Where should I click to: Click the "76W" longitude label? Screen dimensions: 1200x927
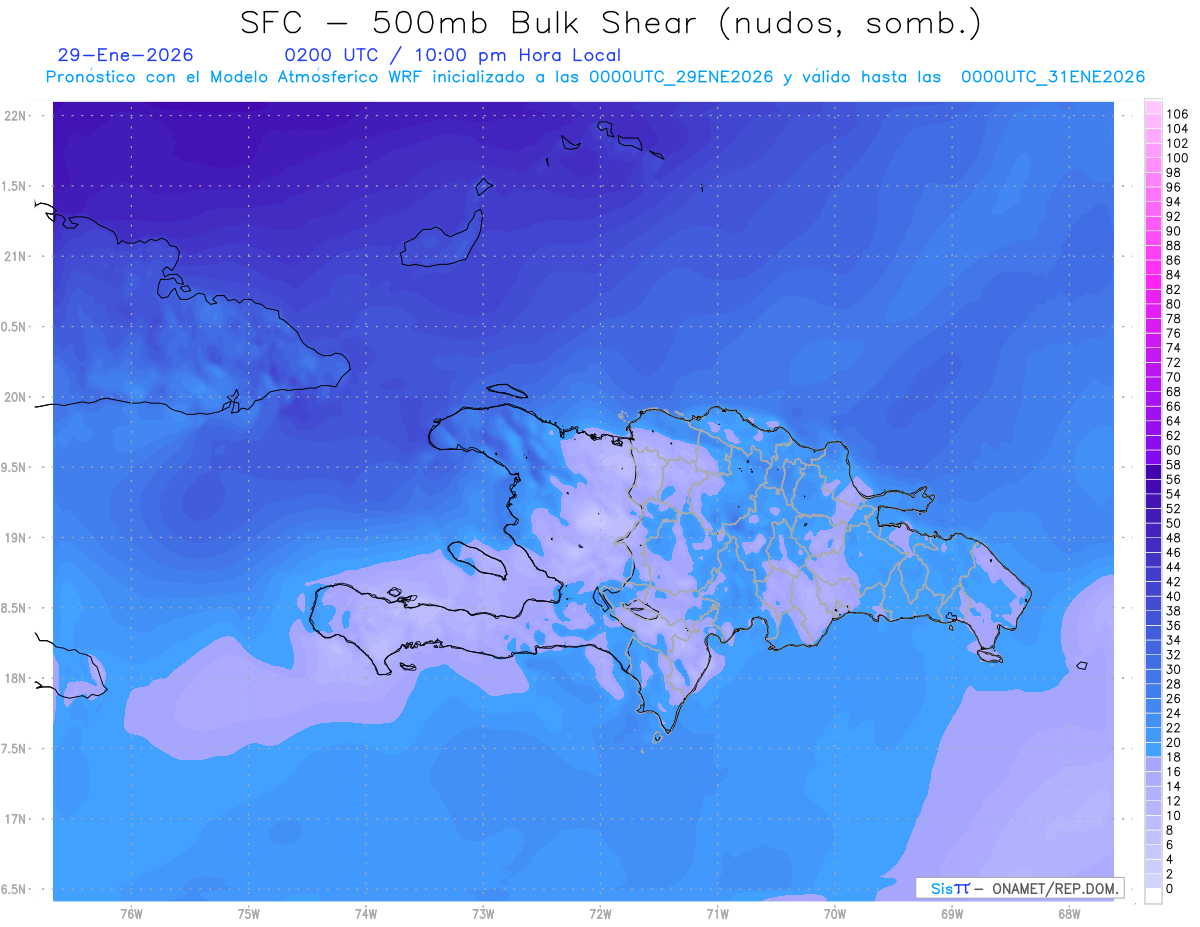point(131,914)
